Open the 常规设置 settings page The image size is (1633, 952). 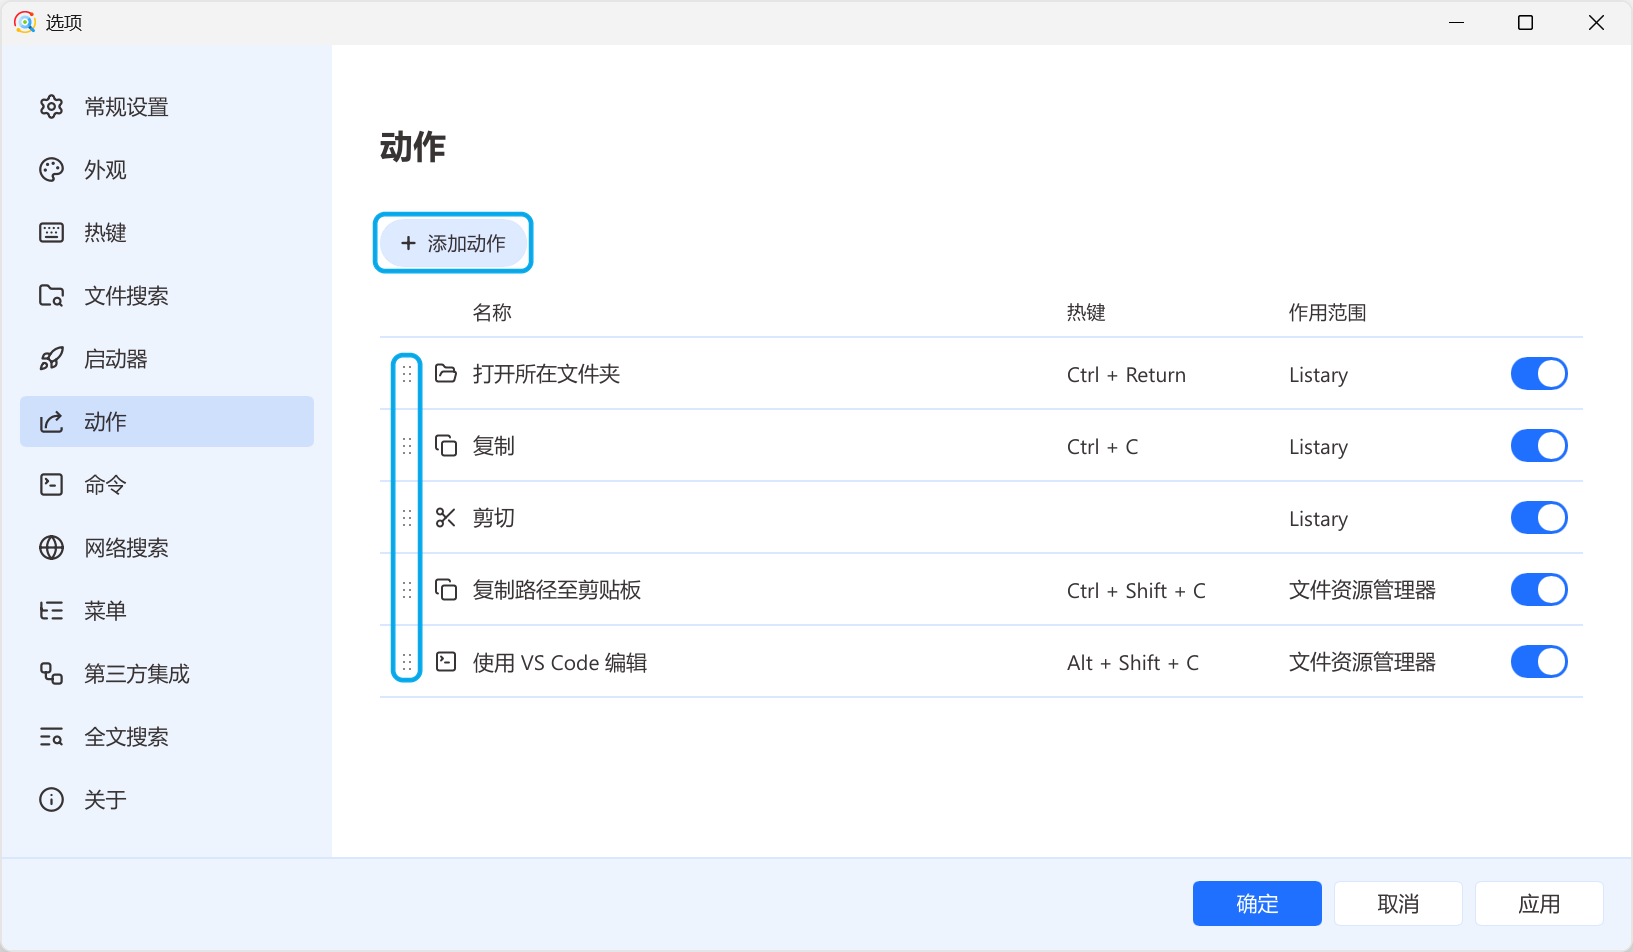(167, 107)
